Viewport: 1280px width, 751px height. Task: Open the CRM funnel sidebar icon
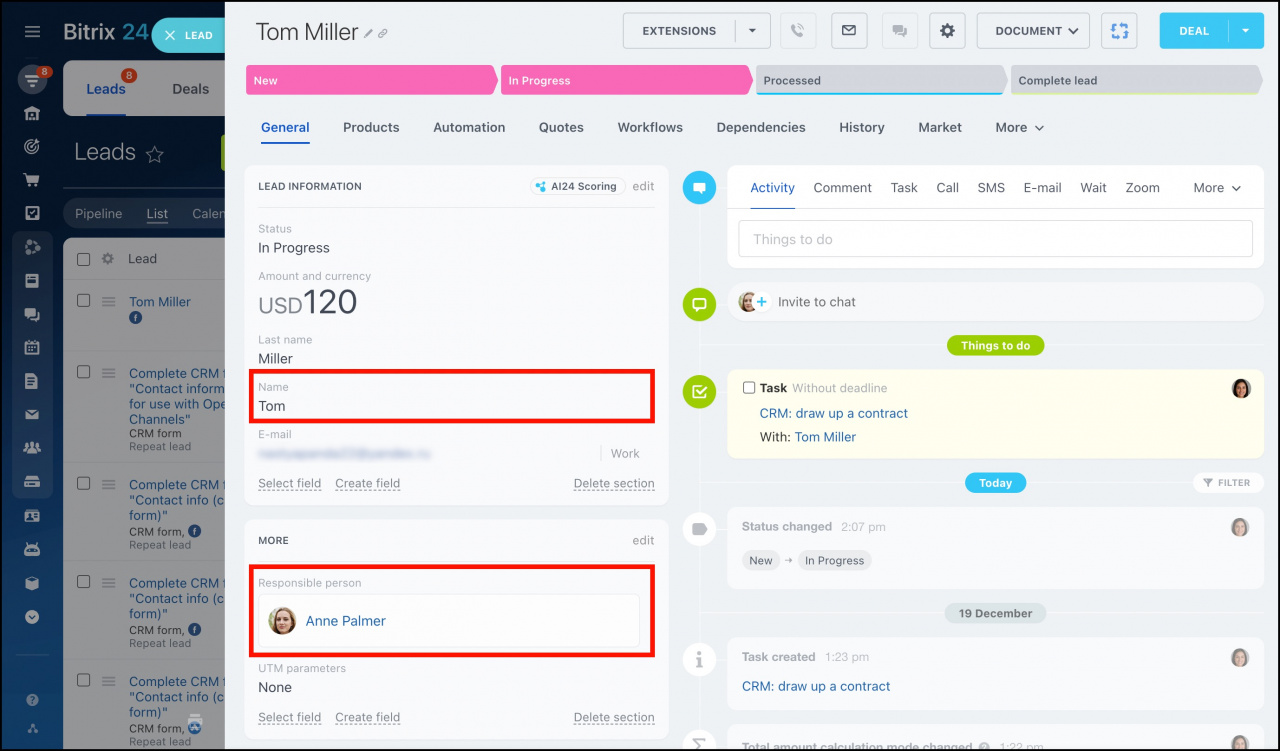32,80
